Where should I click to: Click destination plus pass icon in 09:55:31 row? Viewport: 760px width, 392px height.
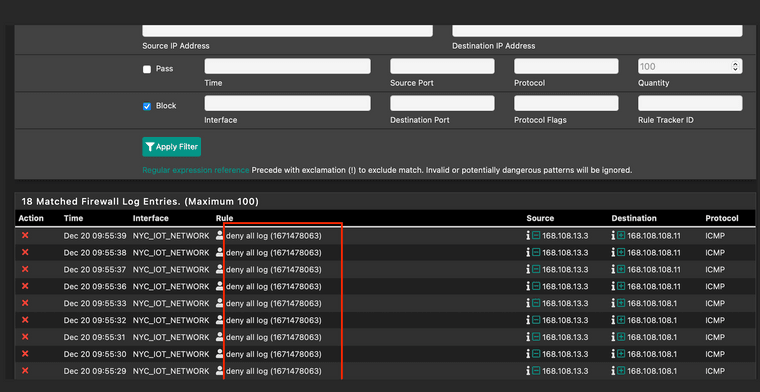[621, 338]
